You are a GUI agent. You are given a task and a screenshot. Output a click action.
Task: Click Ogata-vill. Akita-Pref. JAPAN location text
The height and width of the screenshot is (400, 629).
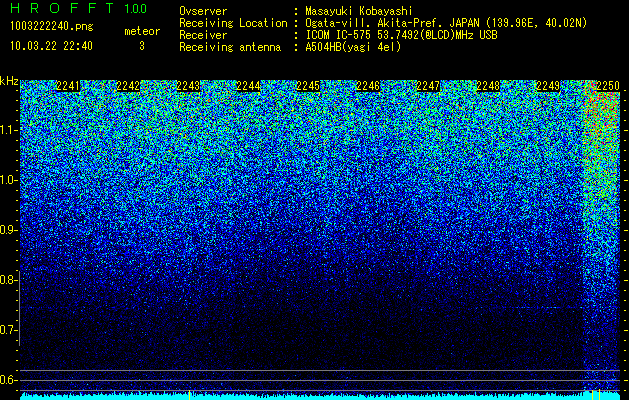coord(446,23)
